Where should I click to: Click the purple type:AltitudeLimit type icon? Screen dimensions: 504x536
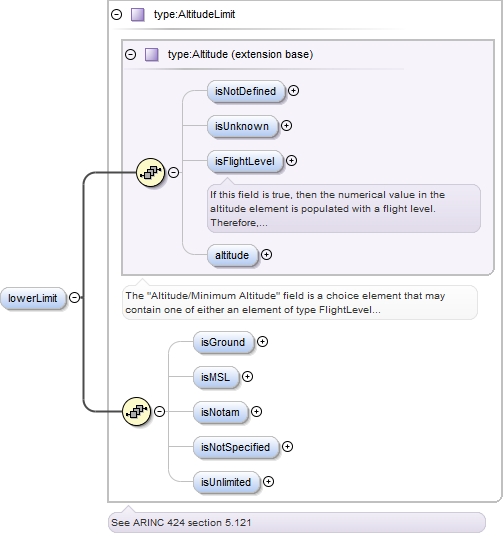click(x=138, y=15)
